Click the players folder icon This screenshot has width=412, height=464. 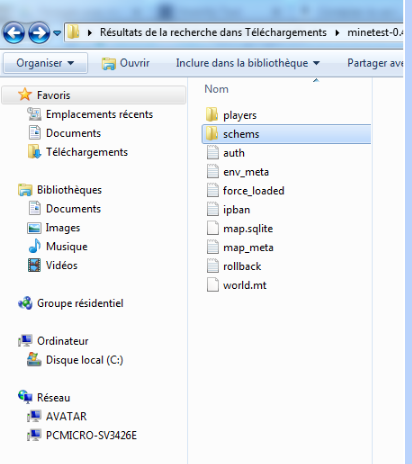click(x=212, y=115)
